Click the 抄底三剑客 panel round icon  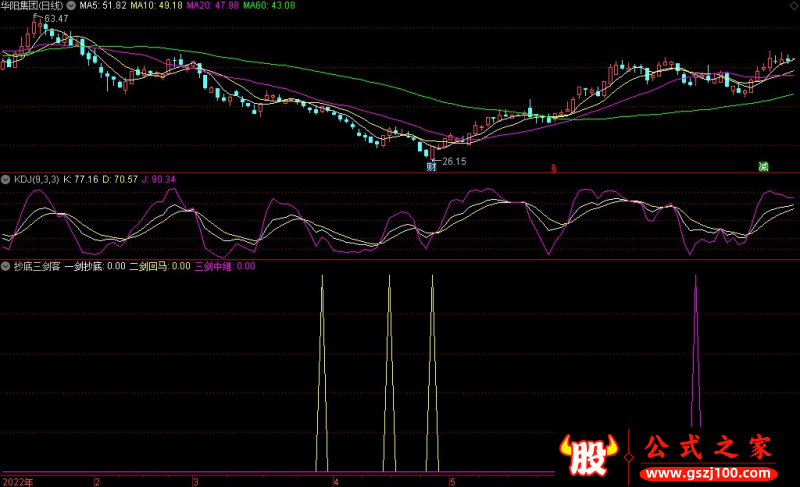pyautogui.click(x=5, y=266)
